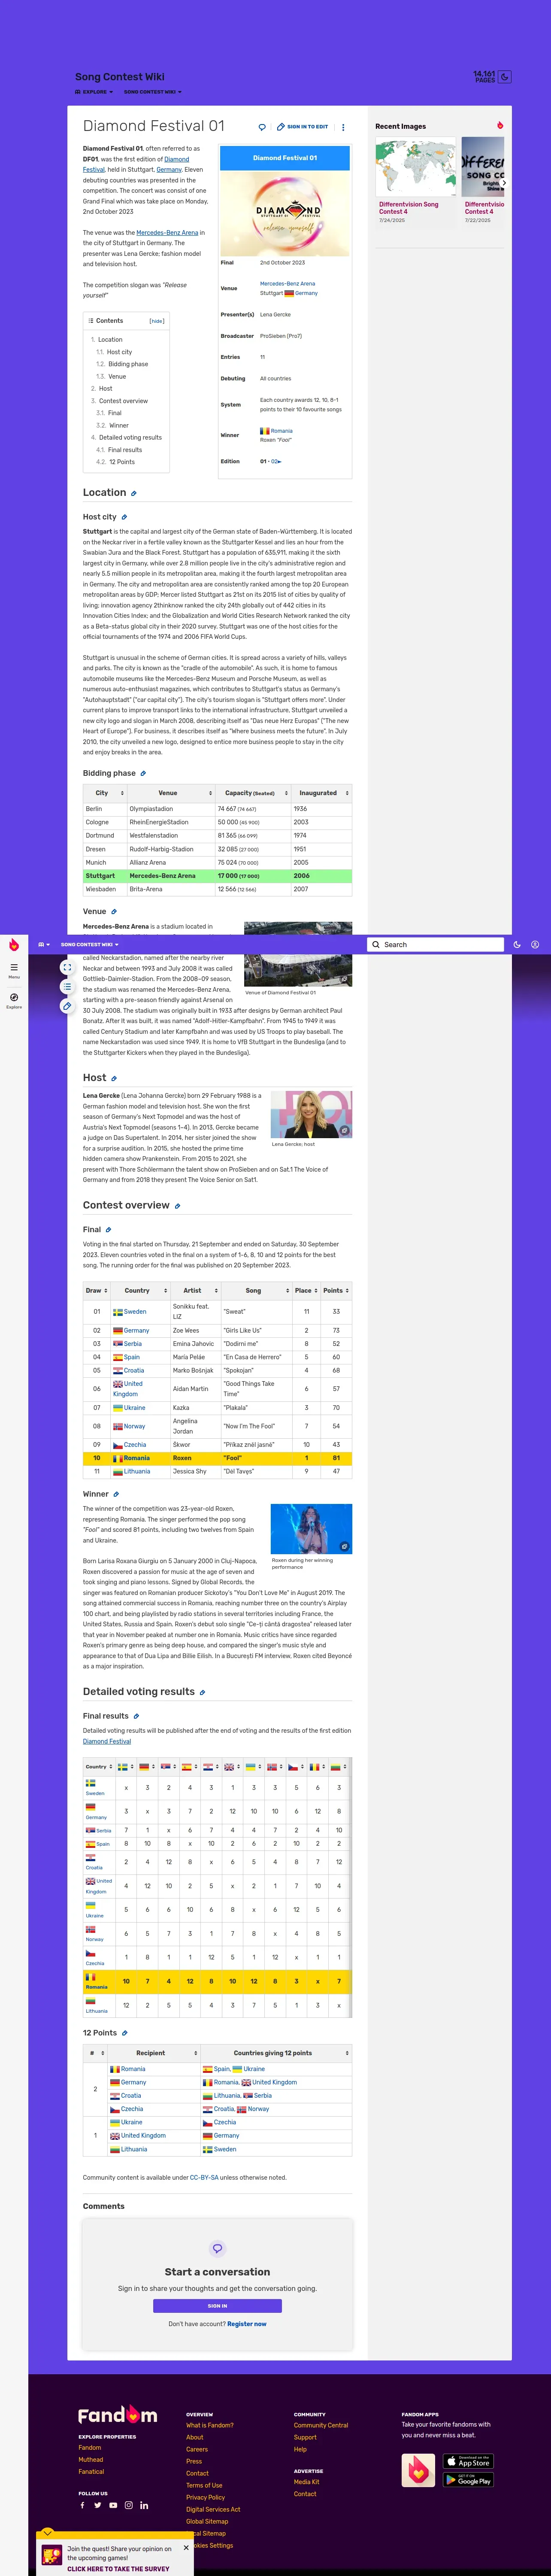Edit the Location section via pencil icon
Image resolution: width=551 pixels, height=2576 pixels.
(134, 493)
